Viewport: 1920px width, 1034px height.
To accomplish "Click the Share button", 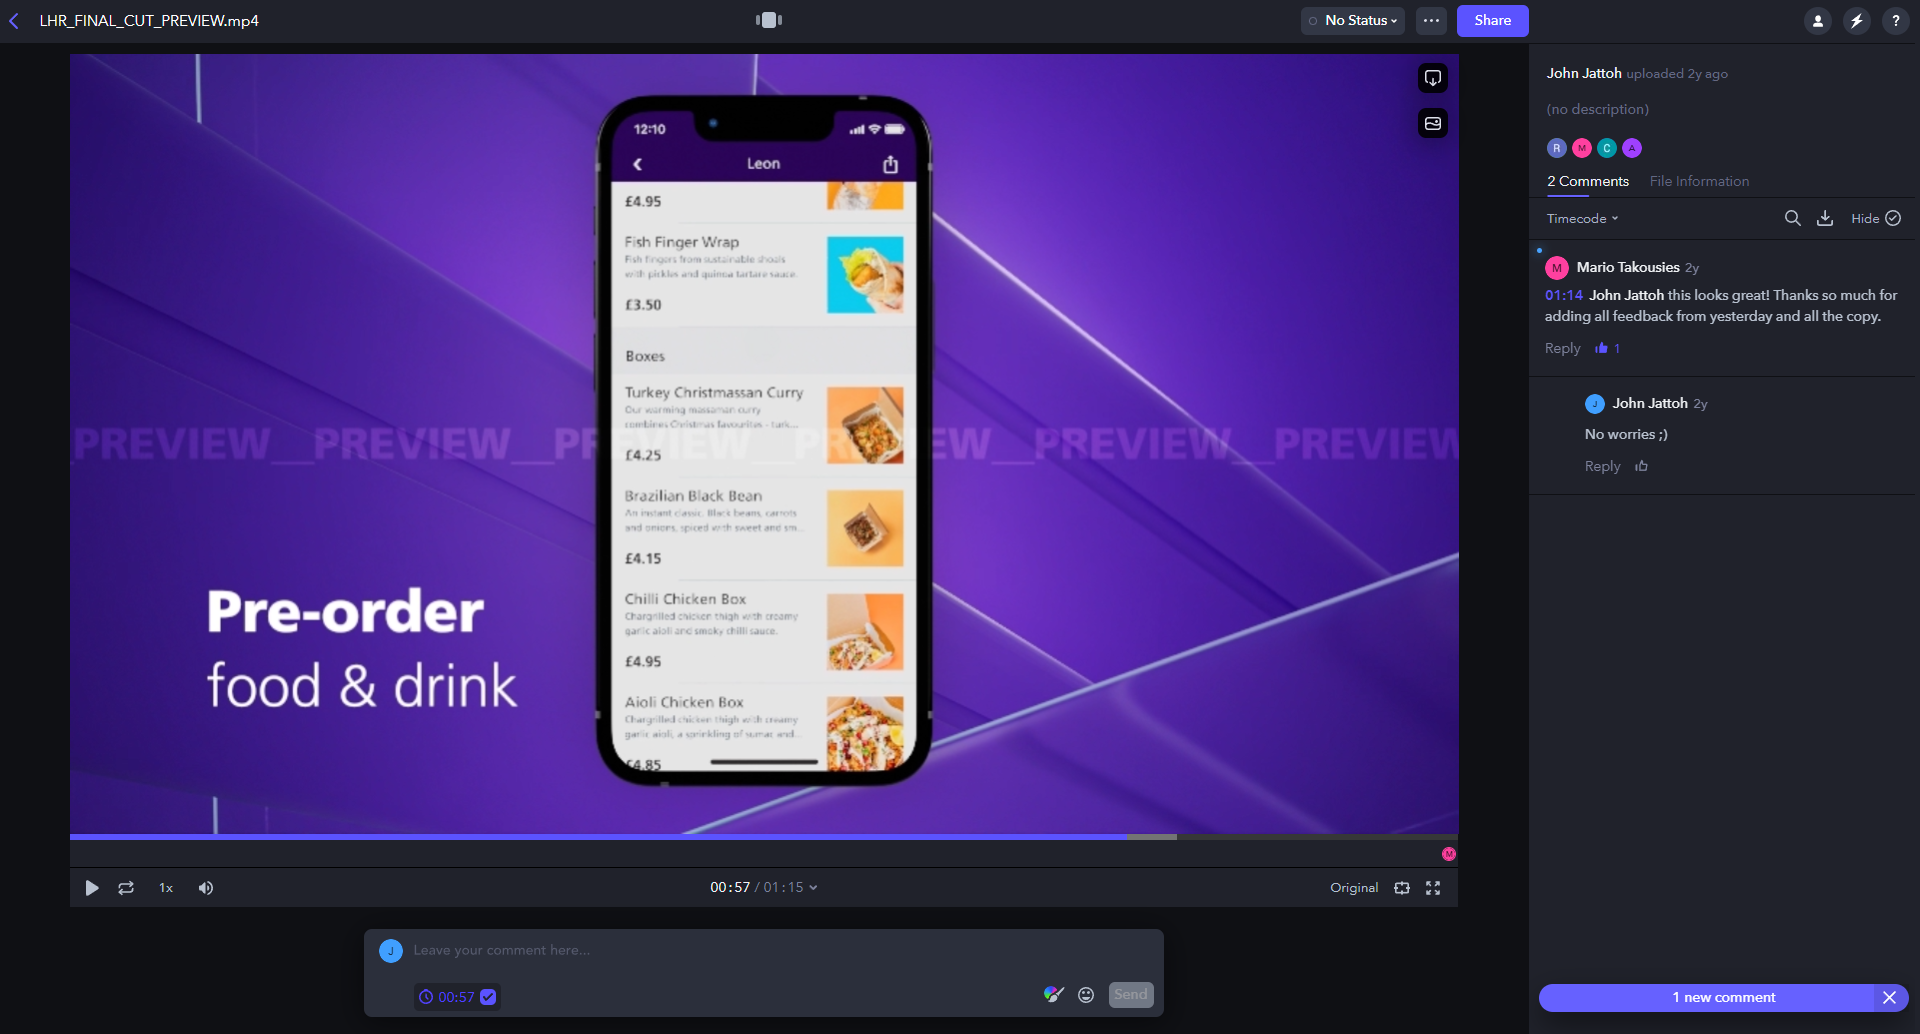I will [1492, 21].
